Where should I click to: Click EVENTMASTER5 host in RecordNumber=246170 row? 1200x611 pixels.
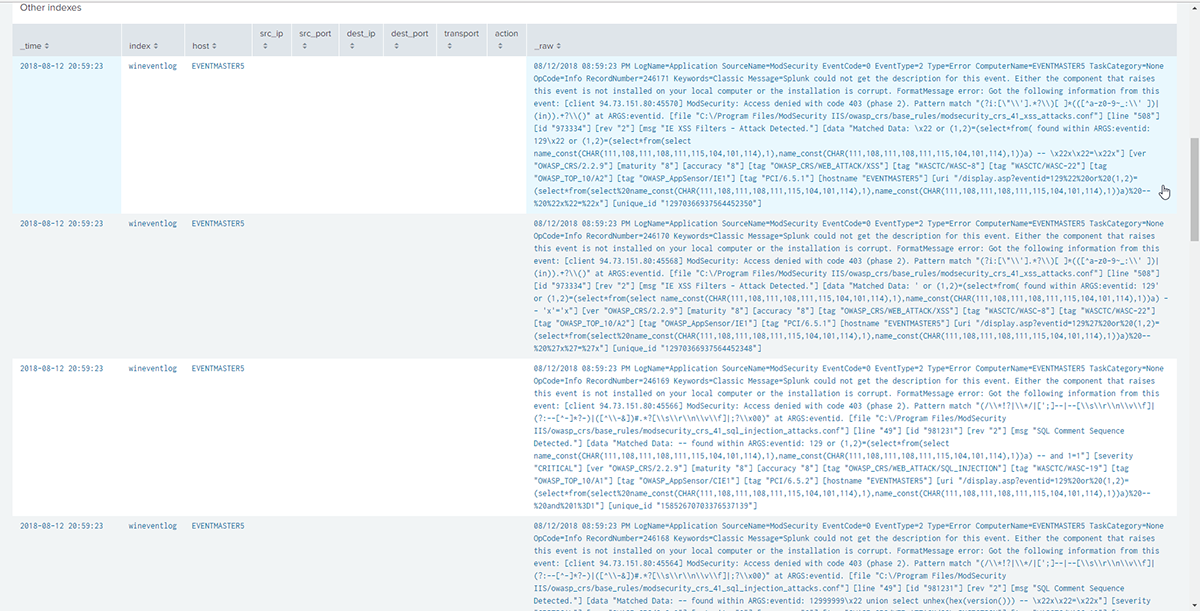click(218, 225)
